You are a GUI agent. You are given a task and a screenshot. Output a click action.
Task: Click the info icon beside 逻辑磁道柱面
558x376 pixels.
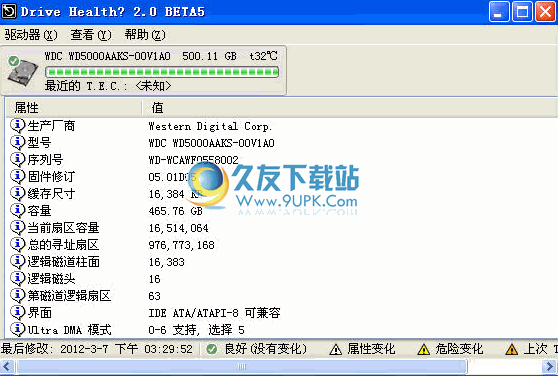(17, 262)
